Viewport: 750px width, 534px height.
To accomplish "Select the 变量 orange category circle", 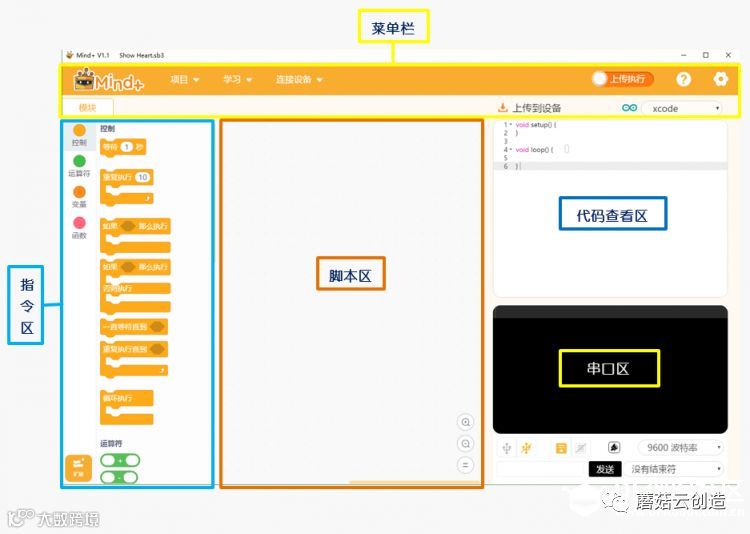I will pyautogui.click(x=79, y=192).
